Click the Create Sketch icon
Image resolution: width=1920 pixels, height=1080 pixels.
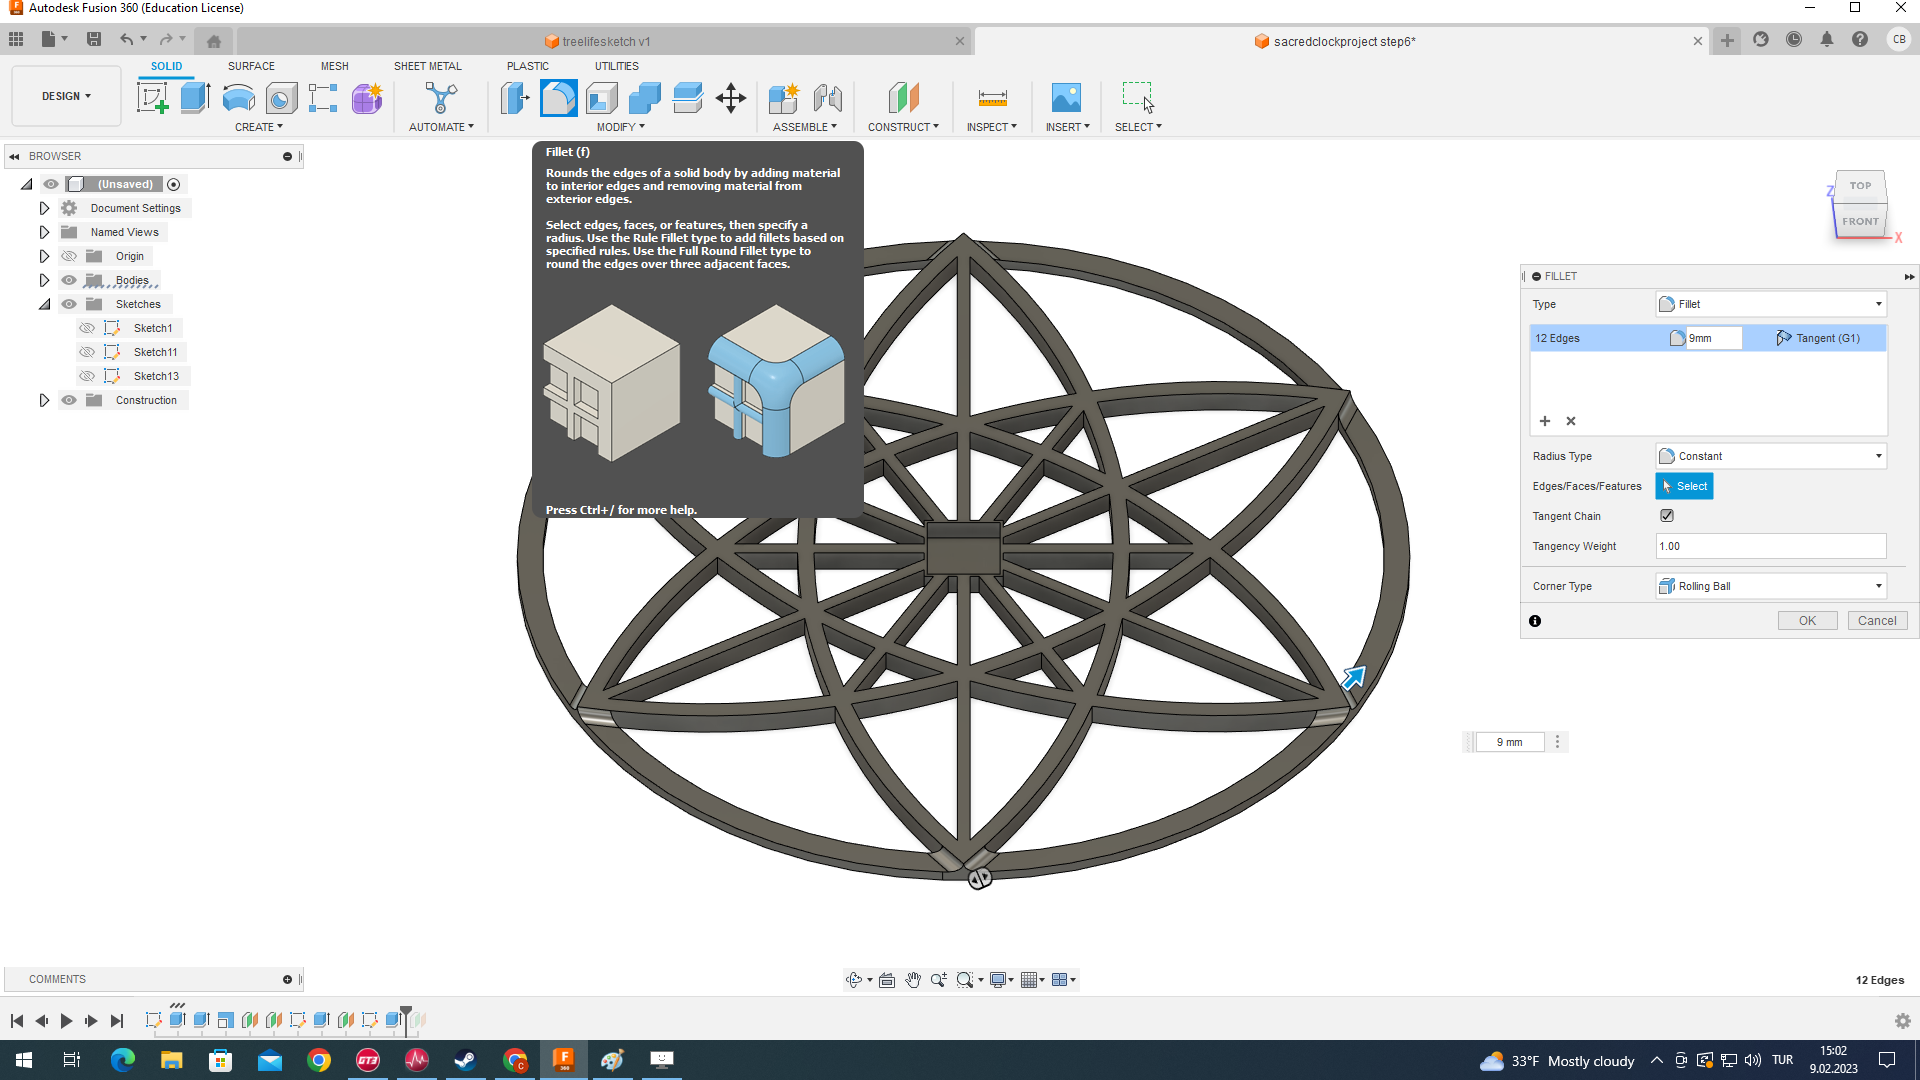click(152, 98)
